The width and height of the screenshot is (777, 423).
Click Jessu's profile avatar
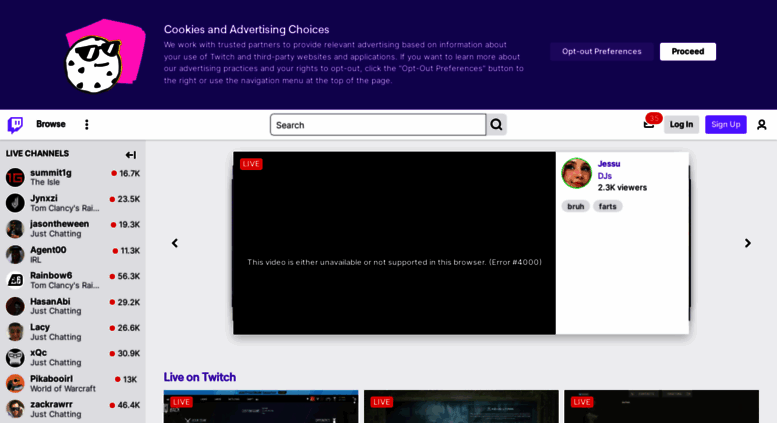click(x=576, y=173)
